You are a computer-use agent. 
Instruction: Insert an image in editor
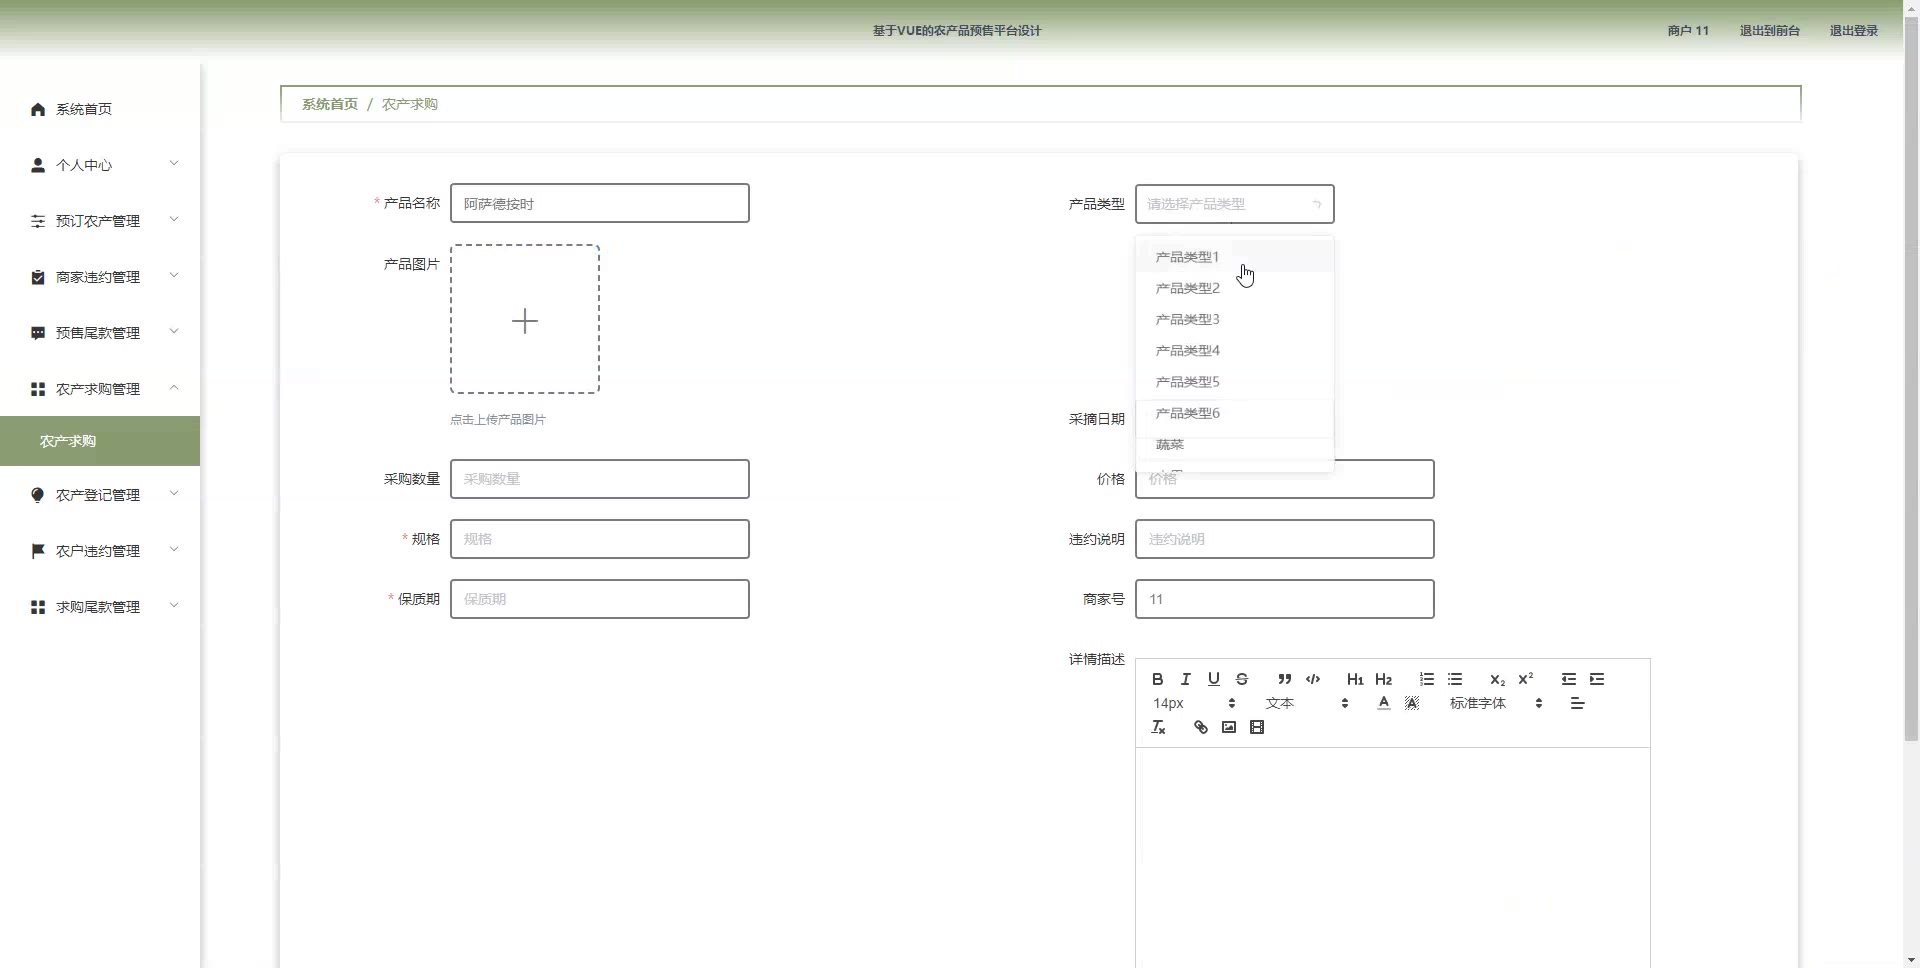(x=1228, y=727)
